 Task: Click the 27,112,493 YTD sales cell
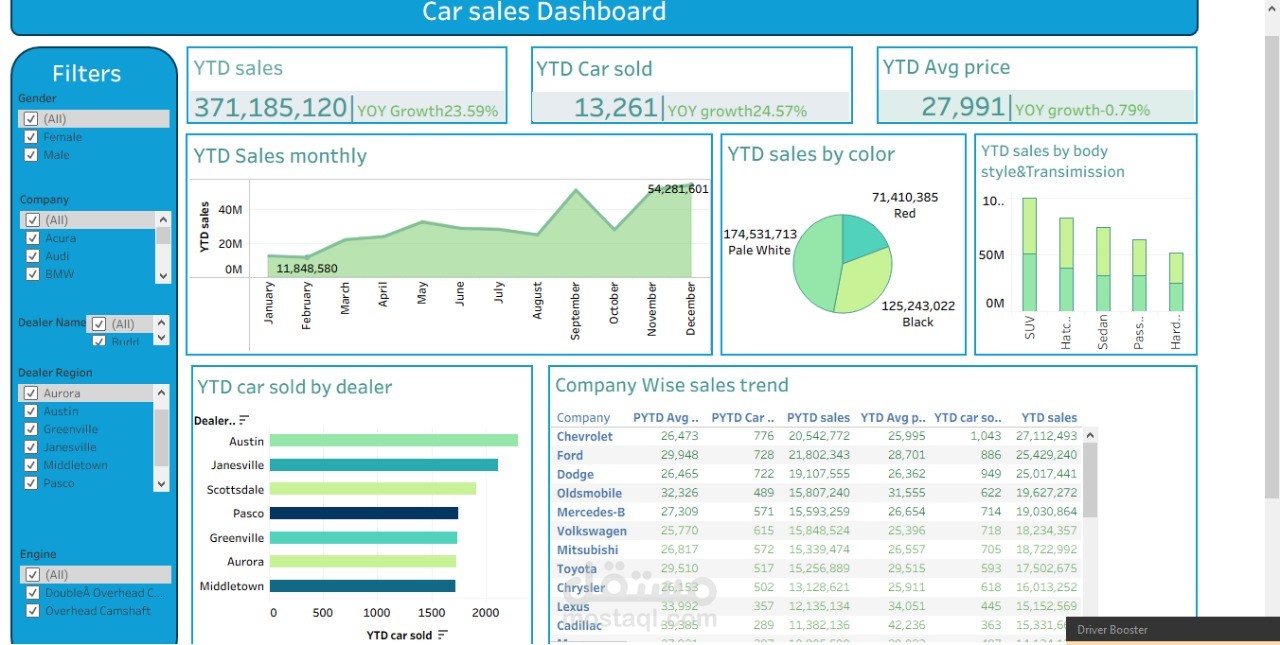click(x=1047, y=437)
